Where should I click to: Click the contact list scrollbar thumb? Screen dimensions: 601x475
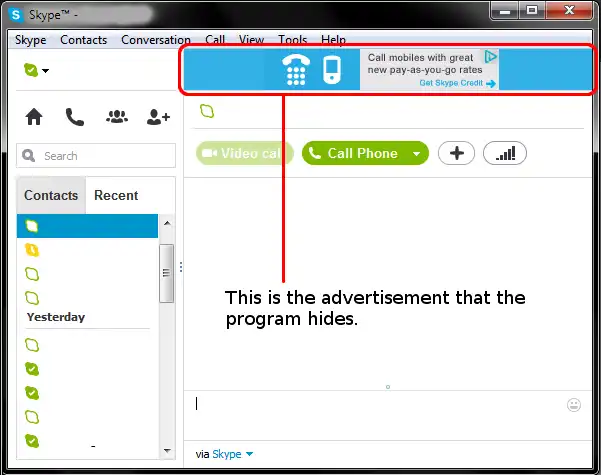pos(166,273)
